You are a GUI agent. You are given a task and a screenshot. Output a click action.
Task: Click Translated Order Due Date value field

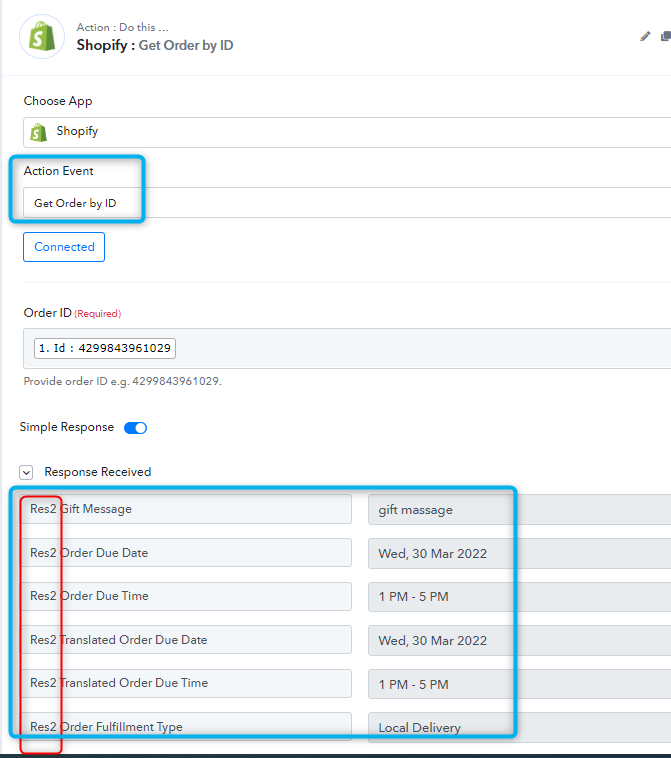click(x=519, y=641)
